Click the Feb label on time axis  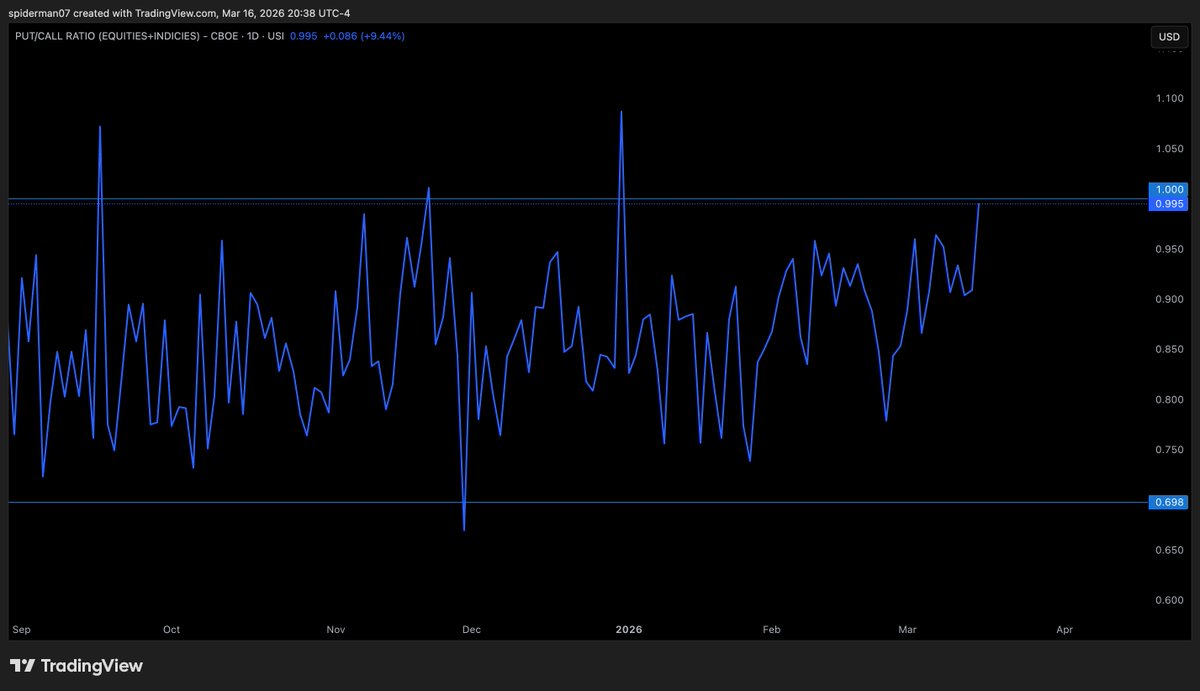point(771,630)
